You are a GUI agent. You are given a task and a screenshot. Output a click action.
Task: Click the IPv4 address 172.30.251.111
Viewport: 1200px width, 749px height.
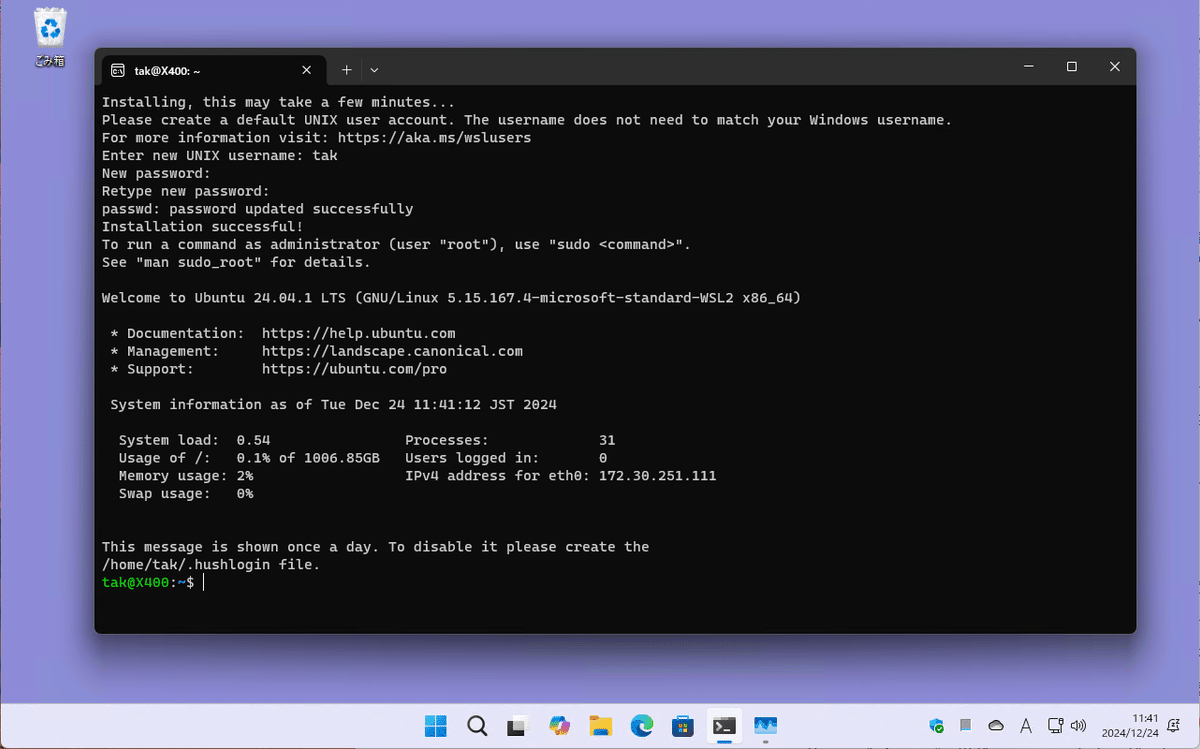[x=657, y=476]
